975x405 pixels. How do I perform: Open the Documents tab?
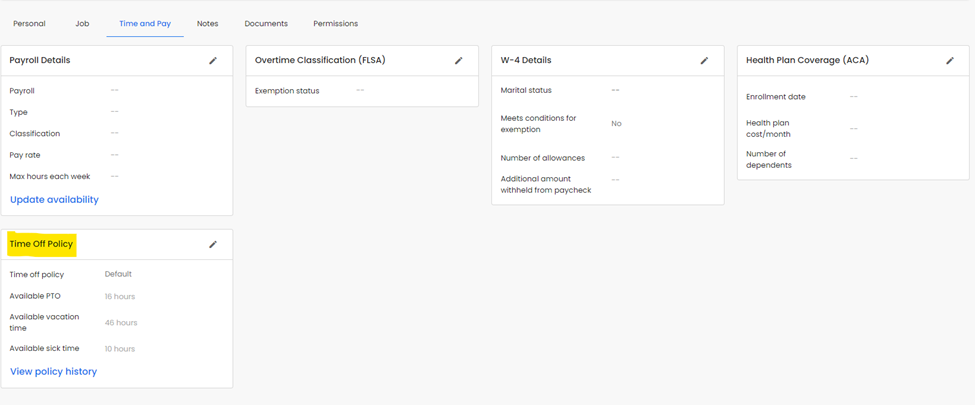[266, 23]
